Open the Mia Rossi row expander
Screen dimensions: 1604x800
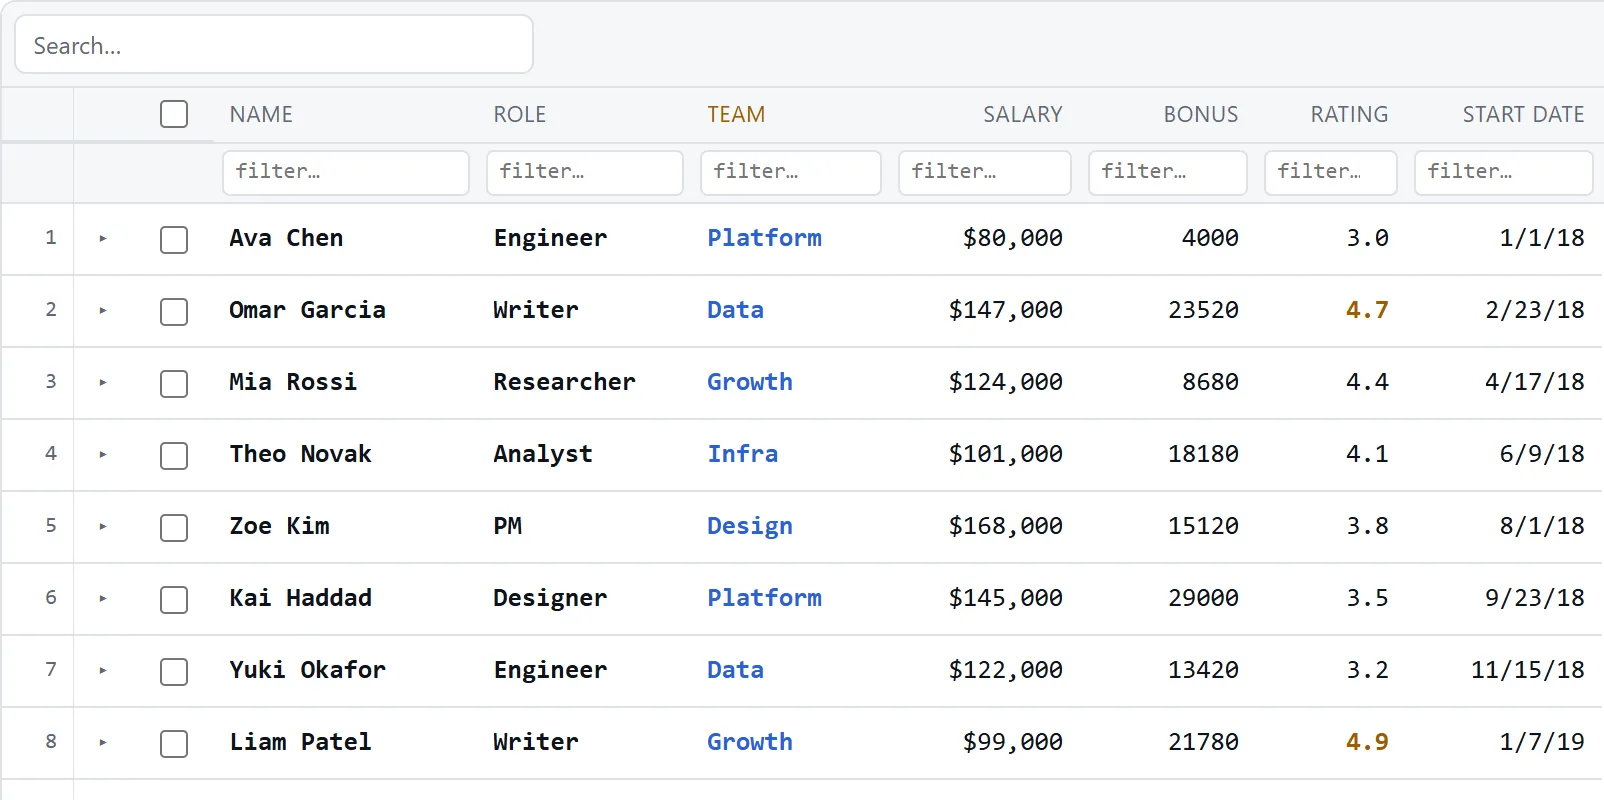[103, 383]
